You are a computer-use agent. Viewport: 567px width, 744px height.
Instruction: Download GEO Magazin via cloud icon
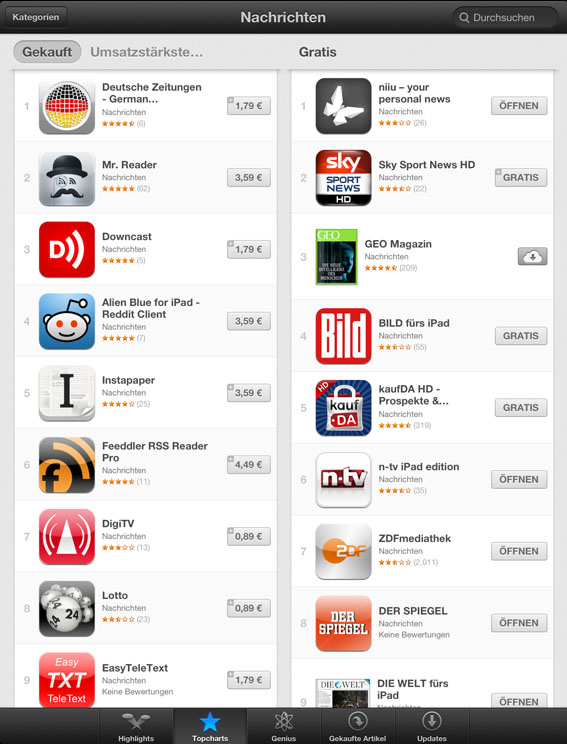point(532,256)
